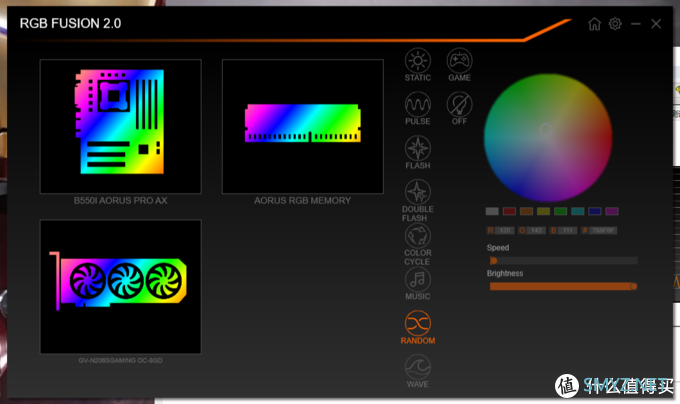This screenshot has width=680, height=404.
Task: Minimize the RGB Fusion window
Action: [636, 23]
